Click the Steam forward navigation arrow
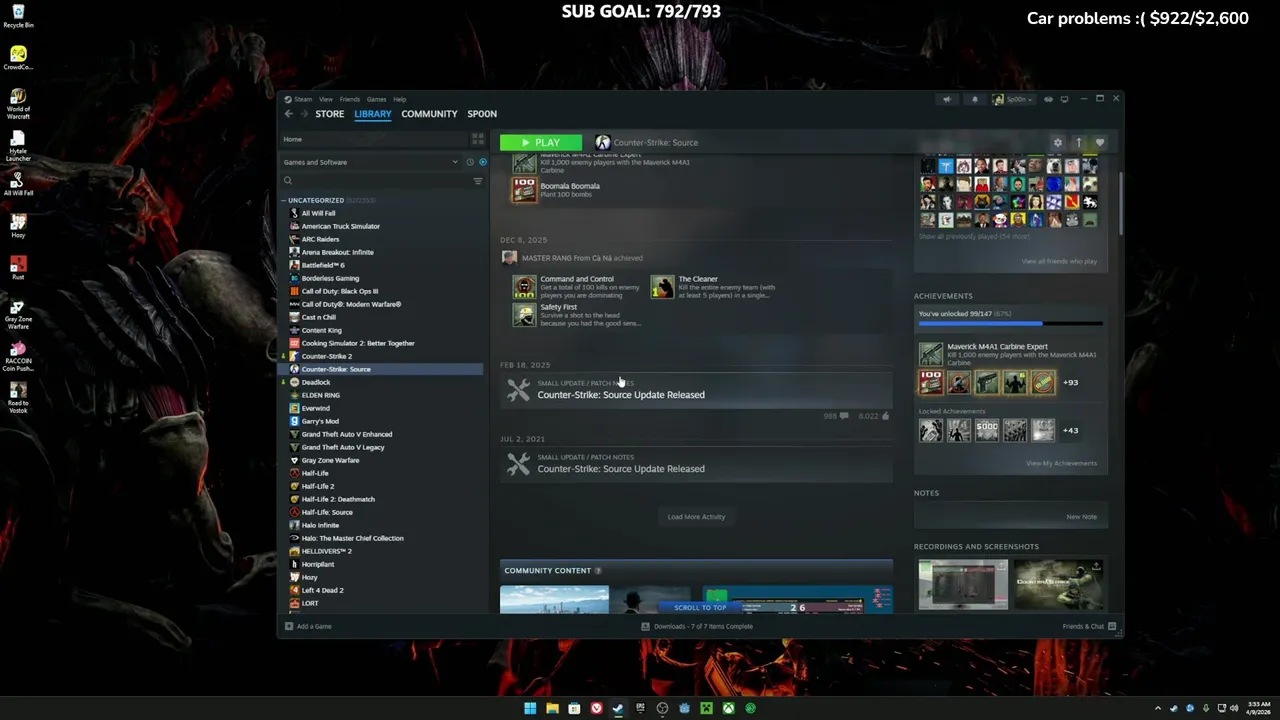 pos(305,114)
